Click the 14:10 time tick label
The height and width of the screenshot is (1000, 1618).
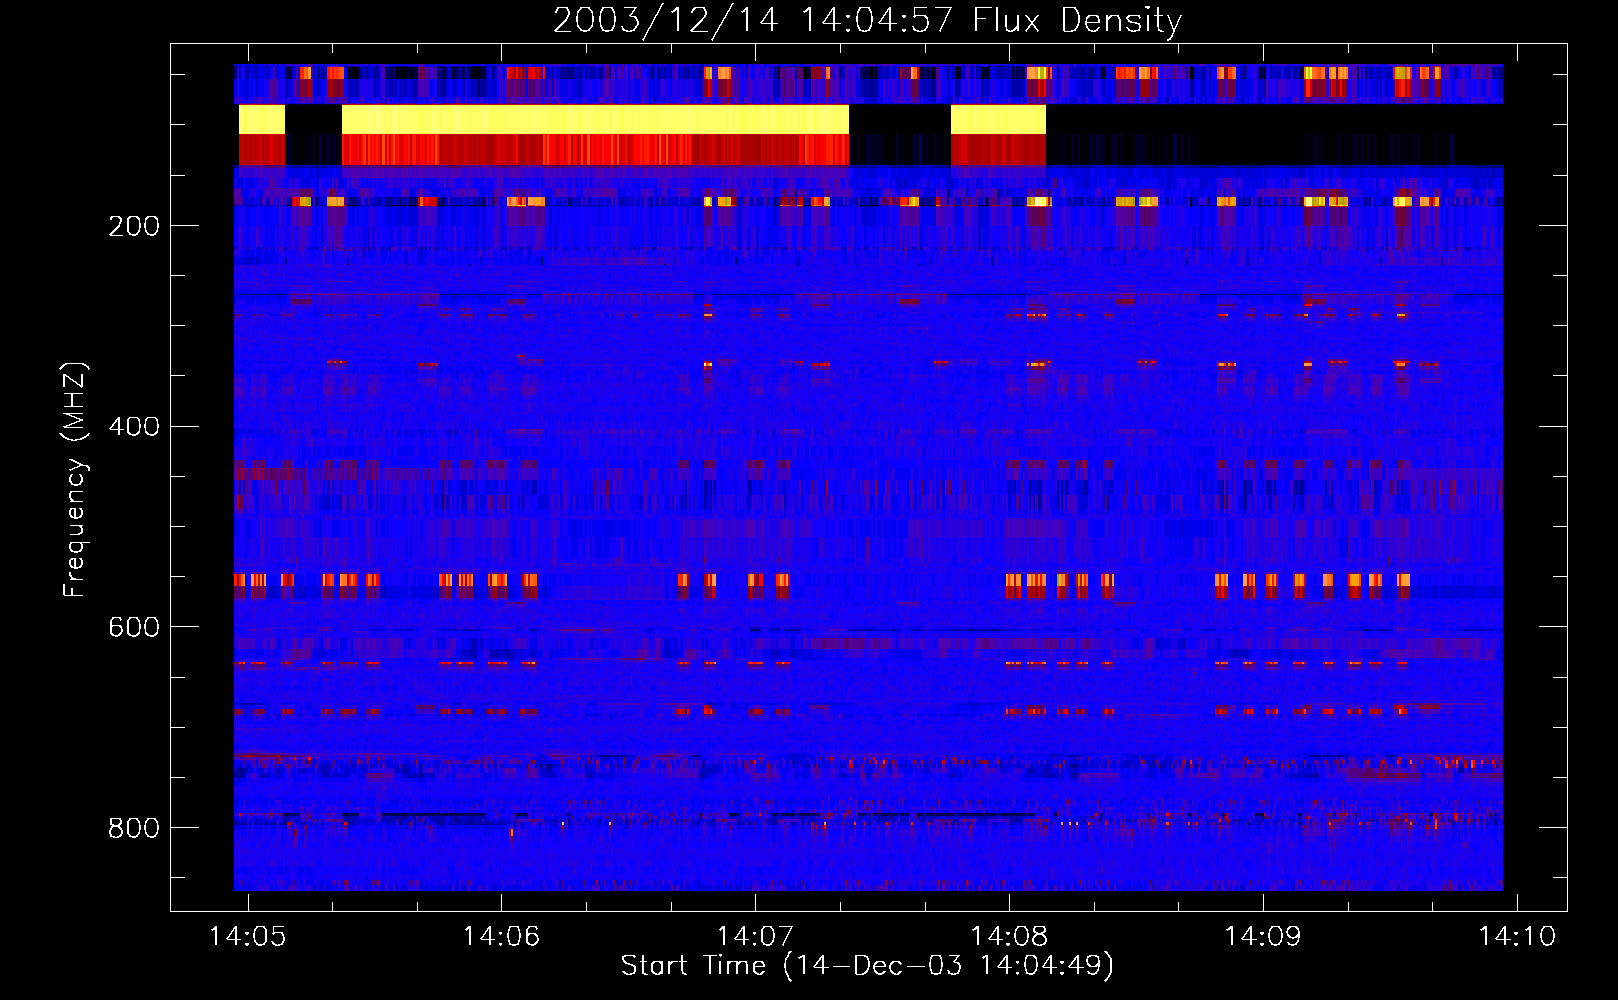click(x=1517, y=936)
